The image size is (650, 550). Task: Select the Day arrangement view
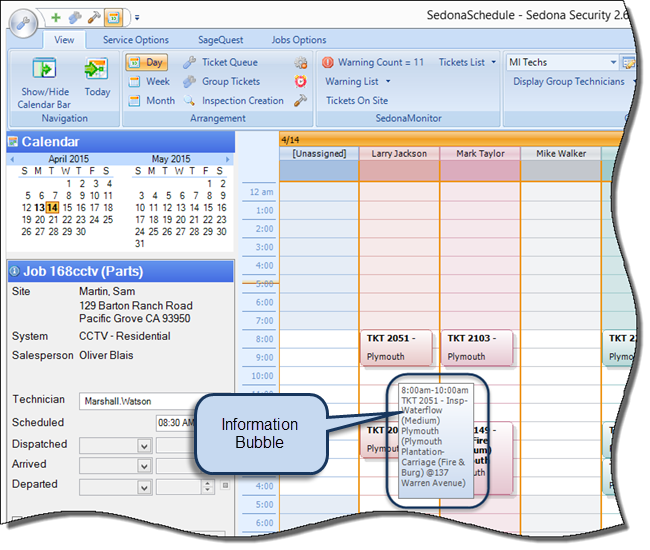(x=147, y=63)
